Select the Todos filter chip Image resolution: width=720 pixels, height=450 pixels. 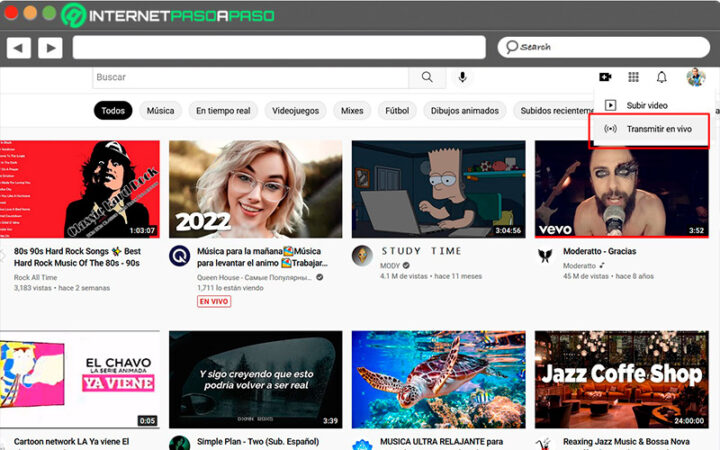pyautogui.click(x=113, y=111)
